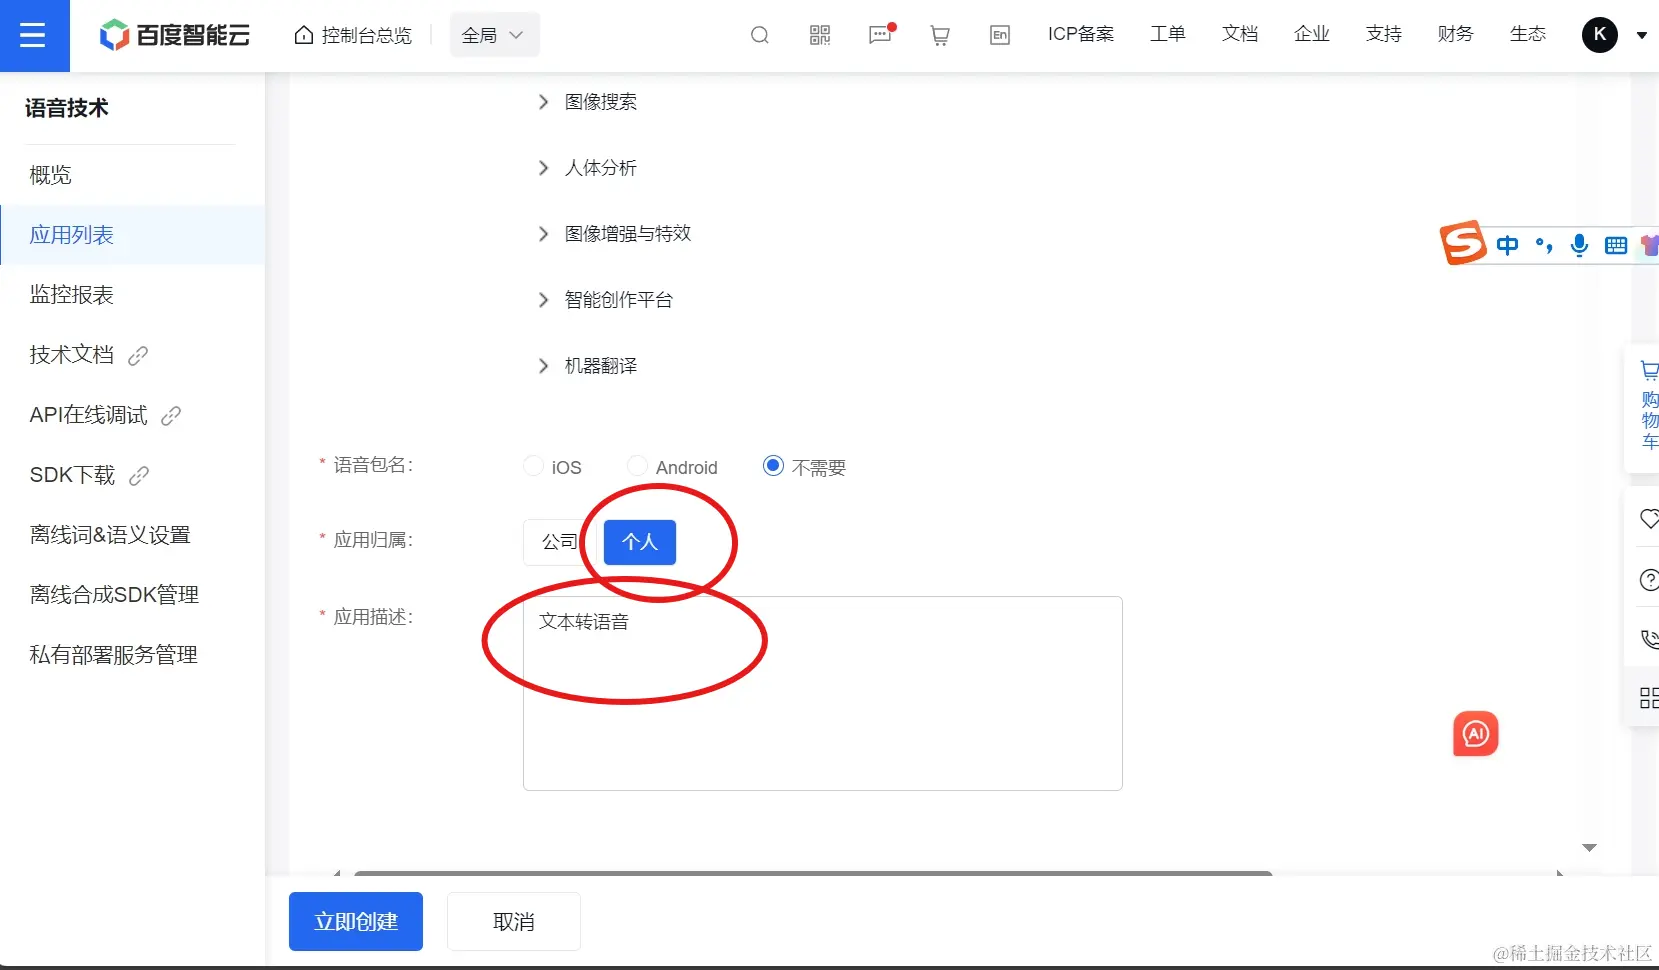Click the search magnifier icon
This screenshot has width=1659, height=970.
760,35
